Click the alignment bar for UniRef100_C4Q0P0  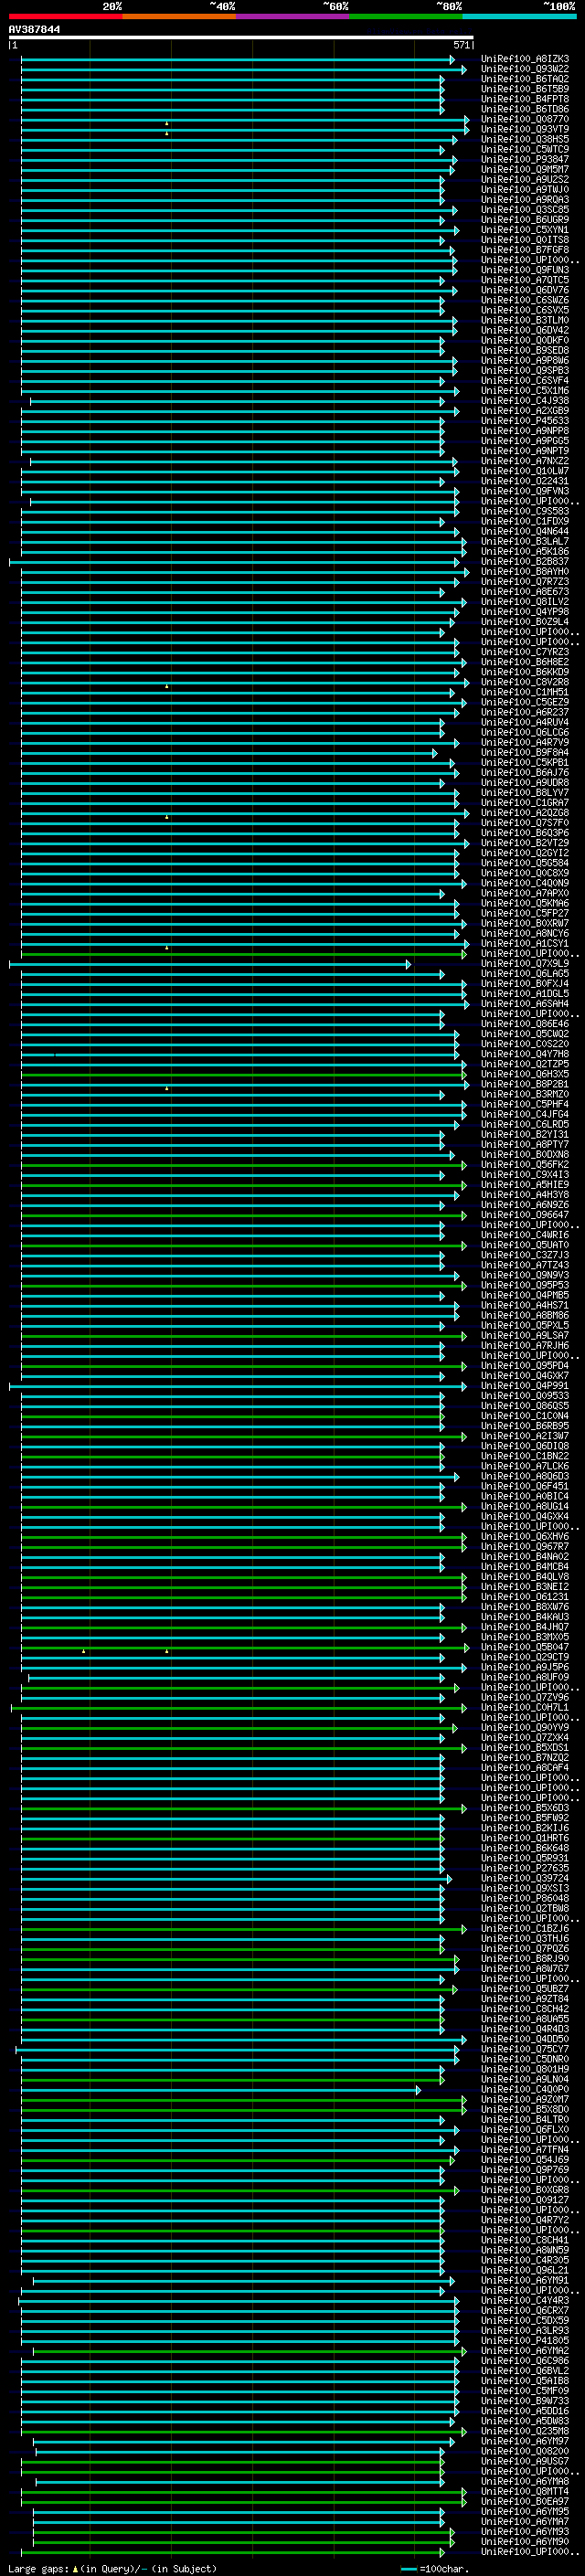click(221, 2090)
